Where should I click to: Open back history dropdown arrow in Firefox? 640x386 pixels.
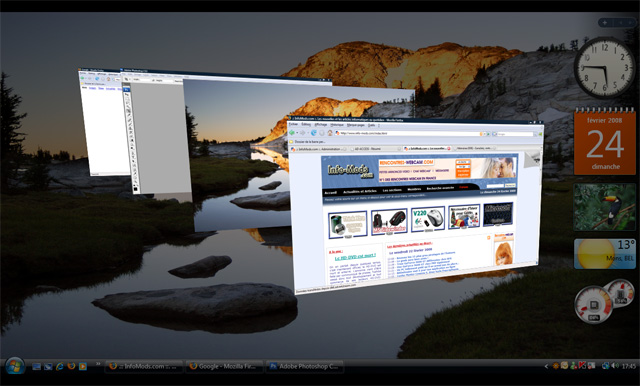pyautogui.click(x=297, y=133)
